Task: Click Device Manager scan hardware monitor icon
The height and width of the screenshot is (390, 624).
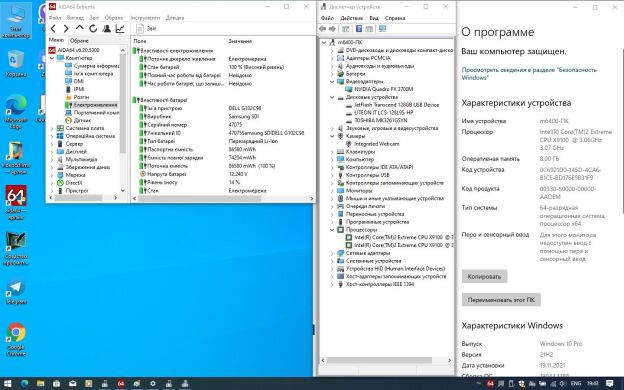Action: click(382, 29)
